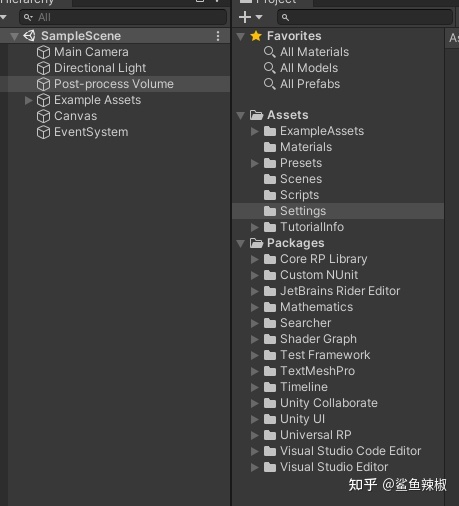Collapse the Favorites section arrow
This screenshot has height=506, width=459.
tap(240, 36)
